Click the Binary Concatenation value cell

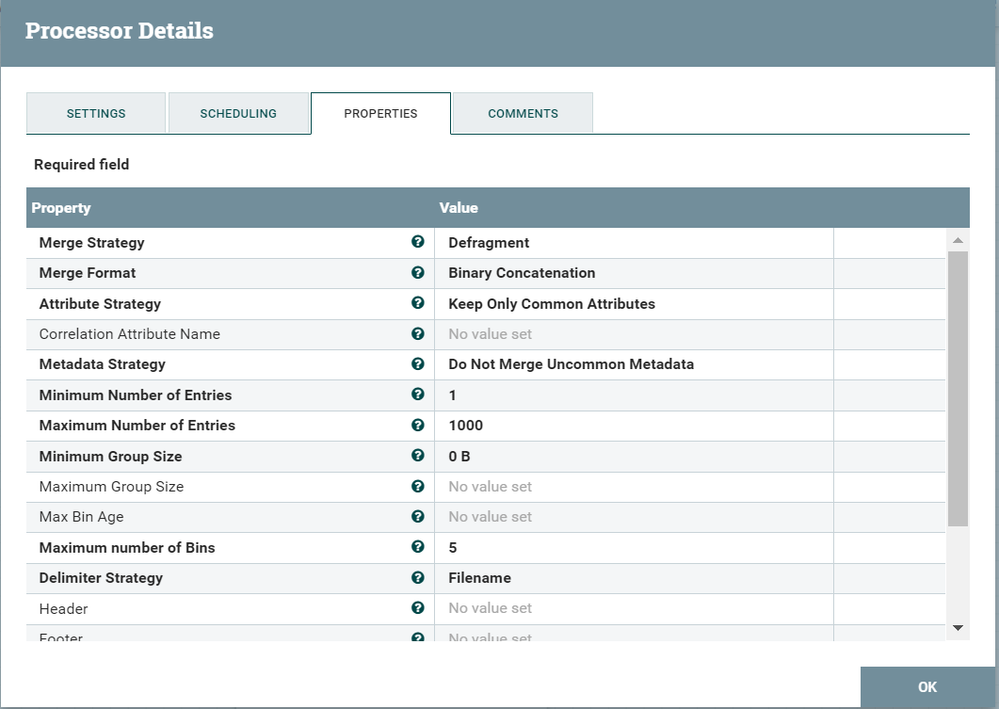(x=521, y=273)
